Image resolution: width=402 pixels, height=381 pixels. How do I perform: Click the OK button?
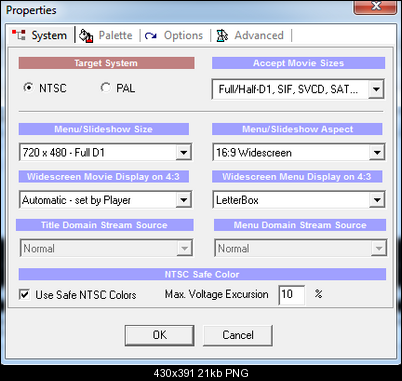160,335
